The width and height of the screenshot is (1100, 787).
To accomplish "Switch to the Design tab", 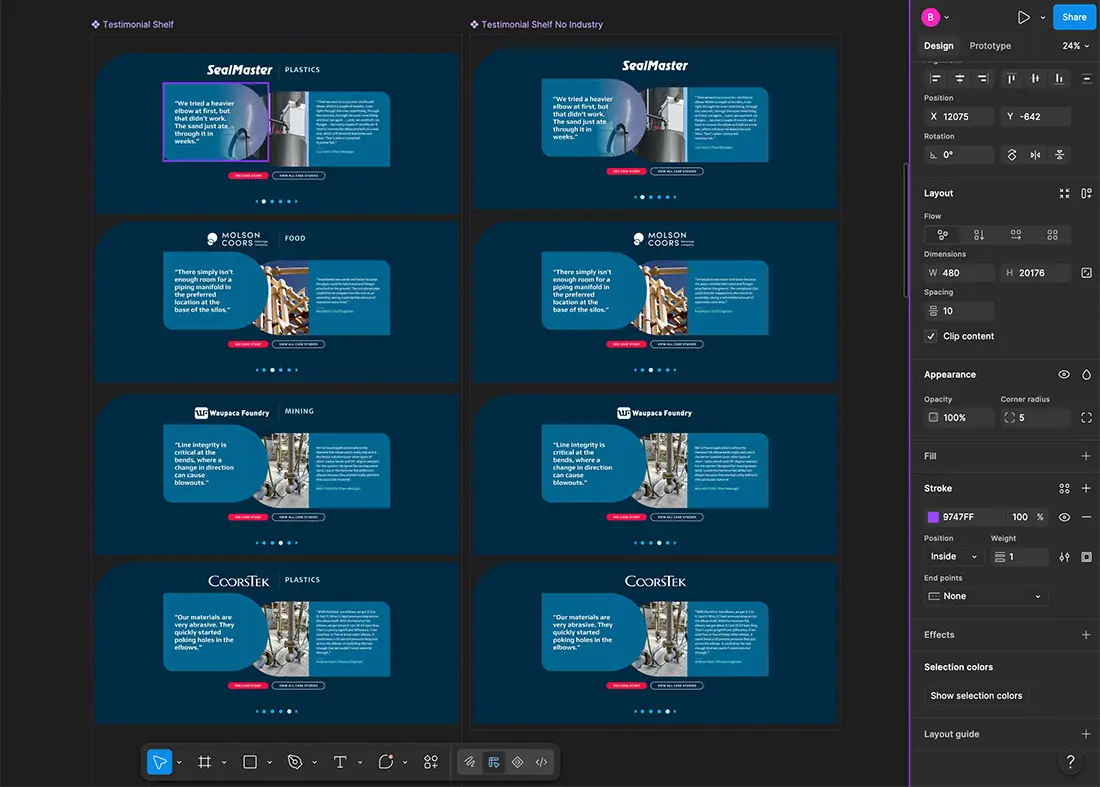I will point(939,46).
